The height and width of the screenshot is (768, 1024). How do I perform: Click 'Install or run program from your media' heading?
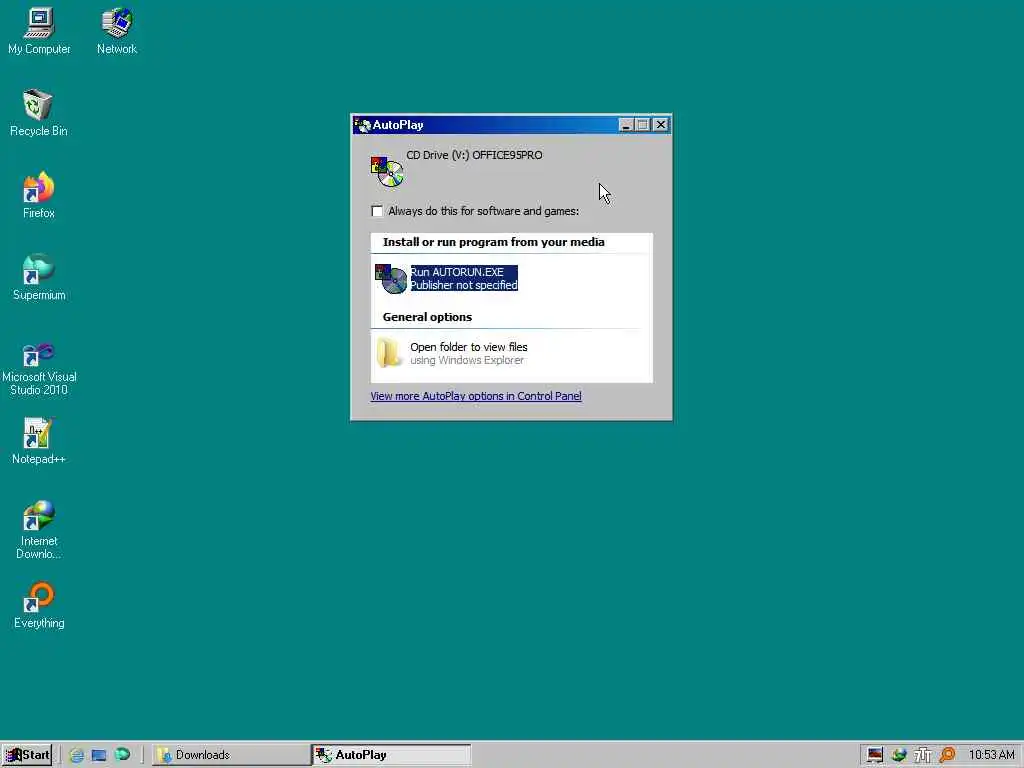click(494, 242)
